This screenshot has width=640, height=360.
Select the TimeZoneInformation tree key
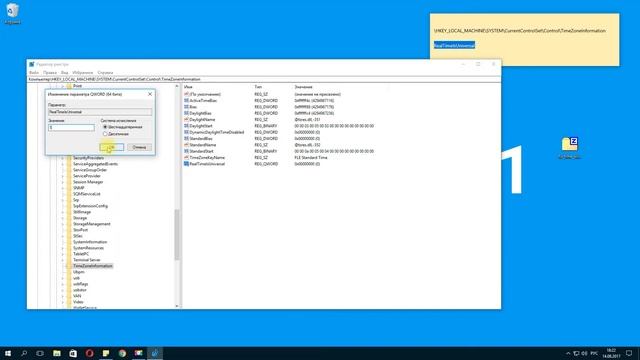[93, 266]
